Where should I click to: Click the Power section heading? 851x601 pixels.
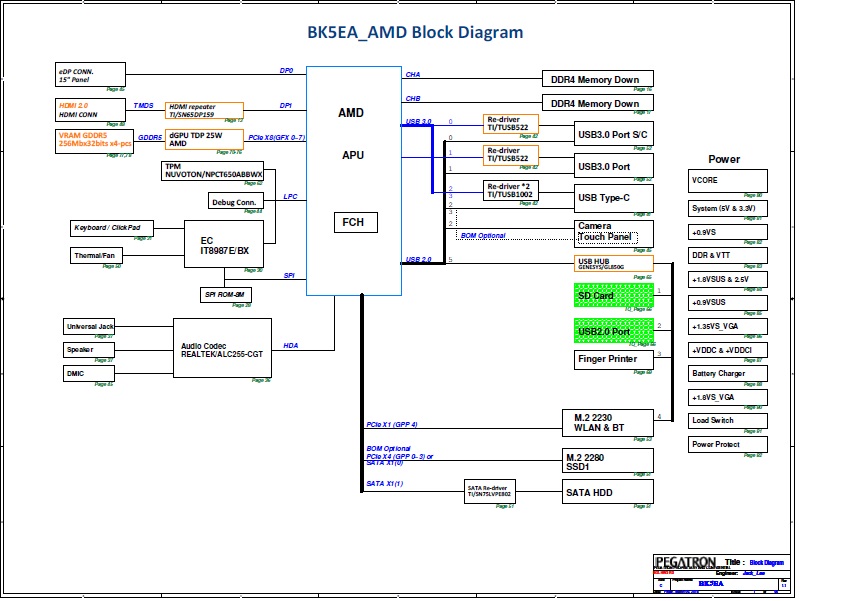coord(724,159)
